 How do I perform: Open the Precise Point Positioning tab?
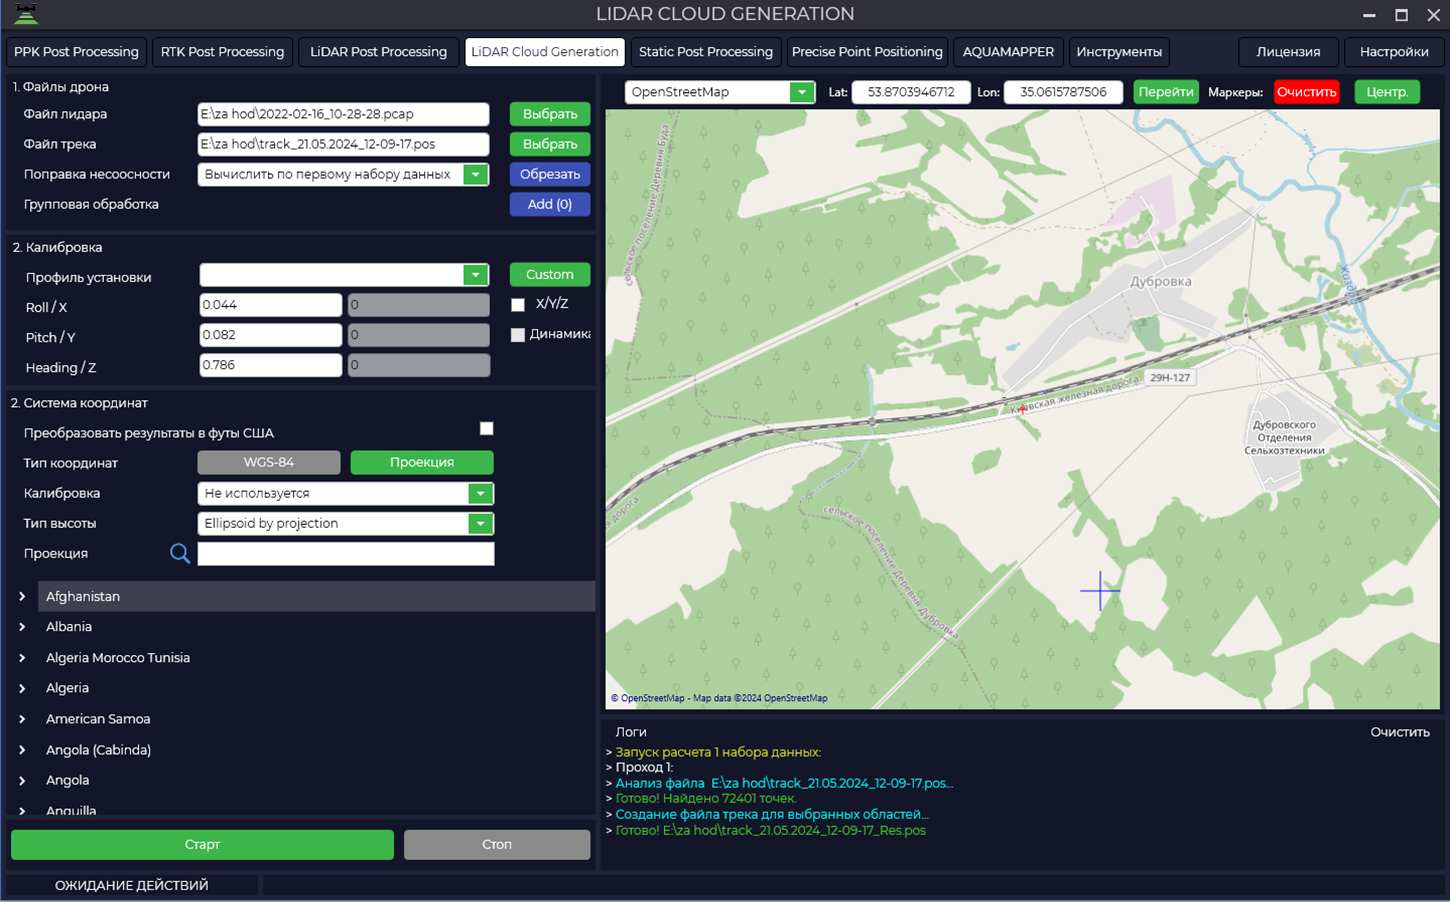click(x=867, y=52)
